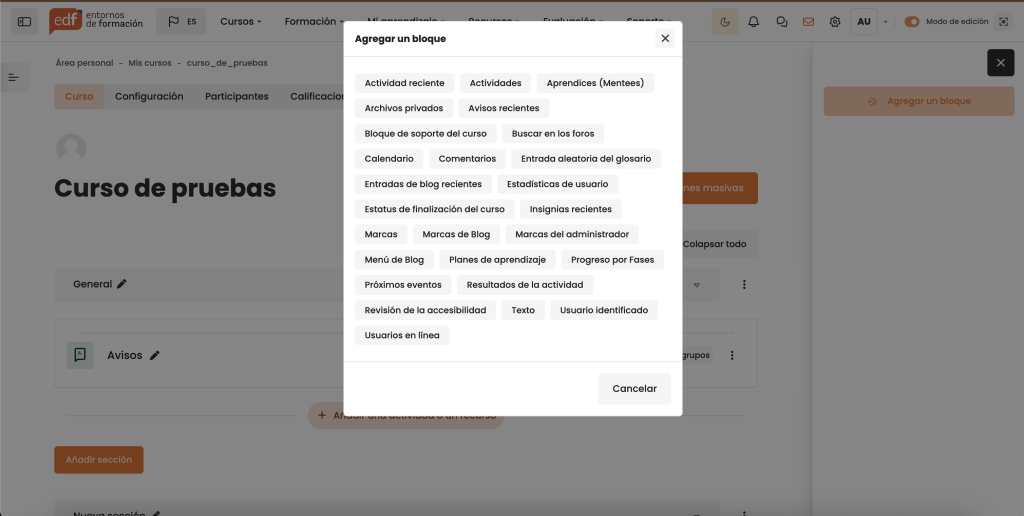Open notifications bell icon
This screenshot has height=516, width=1024.
[x=754, y=22]
